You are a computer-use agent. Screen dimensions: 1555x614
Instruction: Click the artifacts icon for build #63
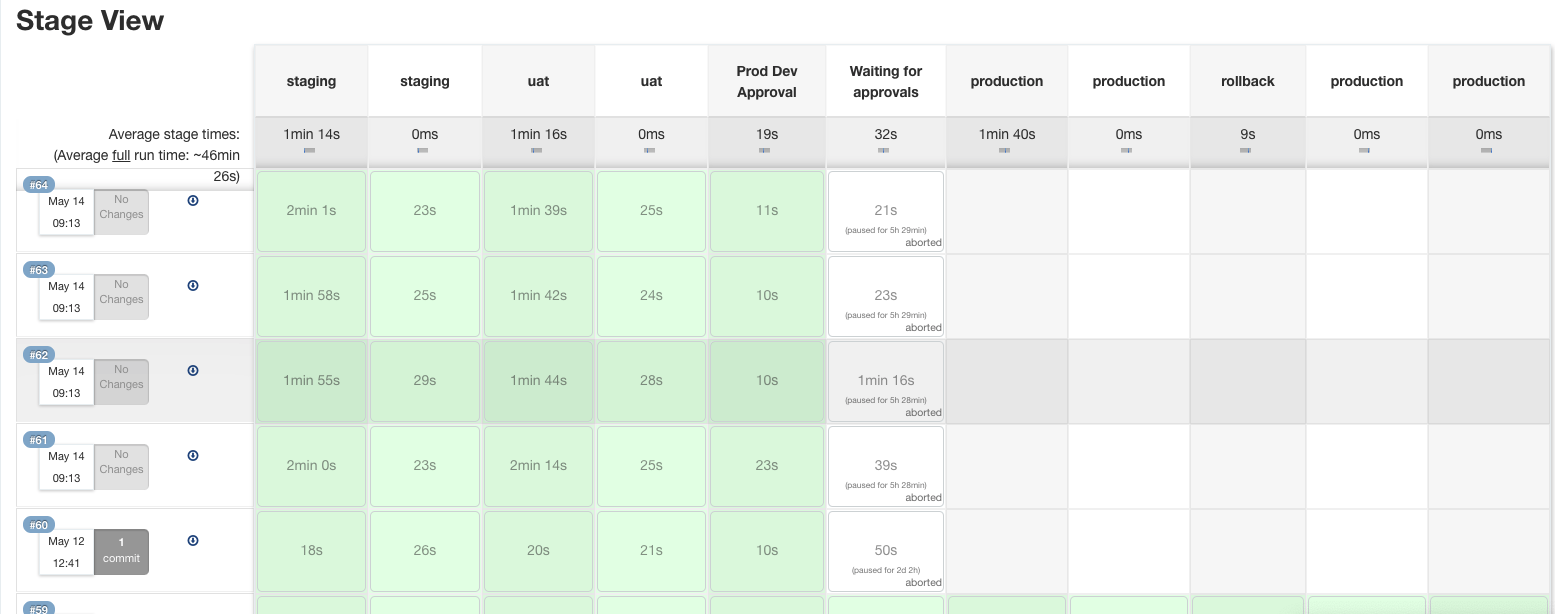click(x=193, y=285)
